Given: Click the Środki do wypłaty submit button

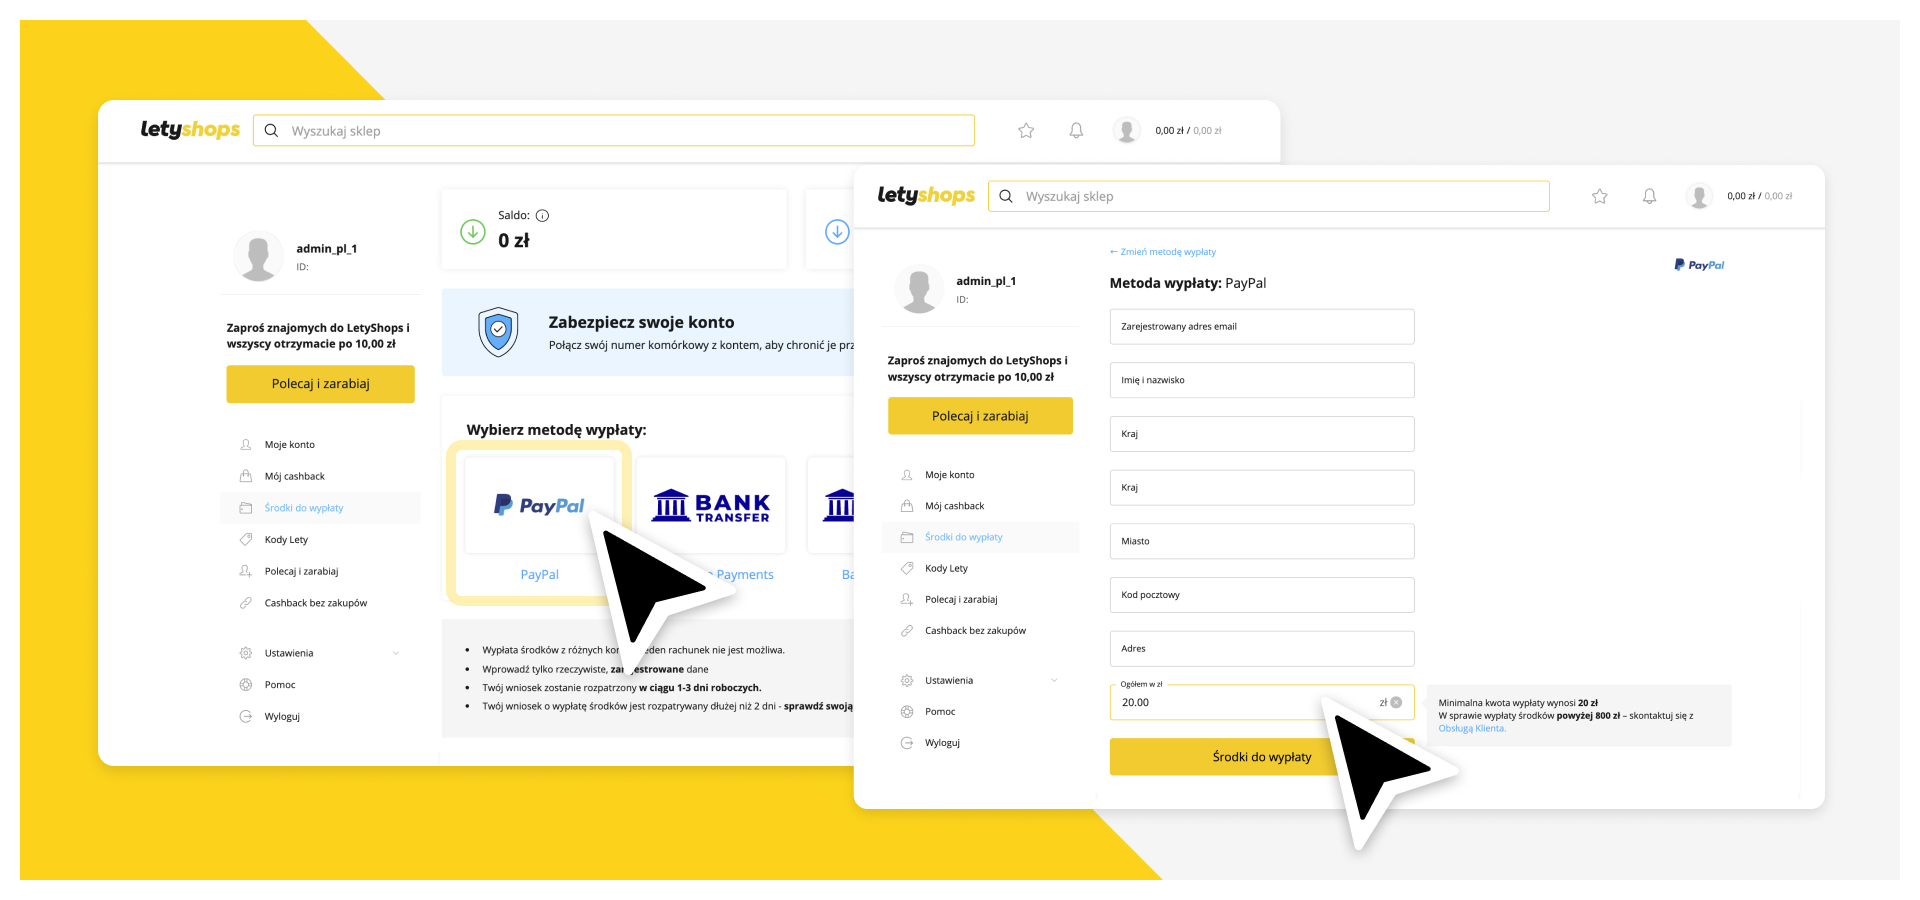Looking at the screenshot, I should (x=1262, y=757).
